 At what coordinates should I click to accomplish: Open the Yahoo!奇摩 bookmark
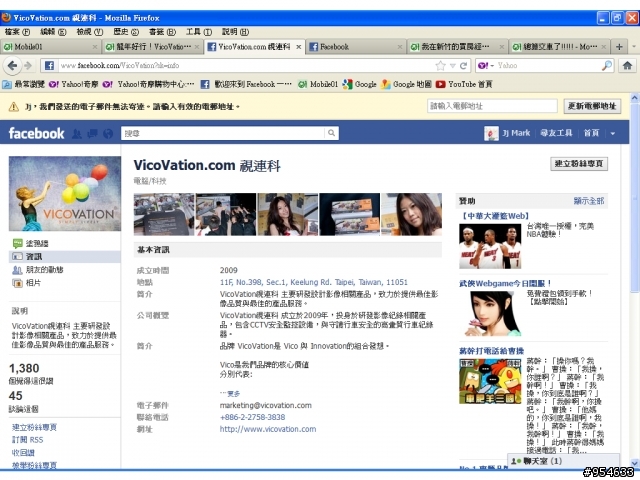pyautogui.click(x=73, y=84)
